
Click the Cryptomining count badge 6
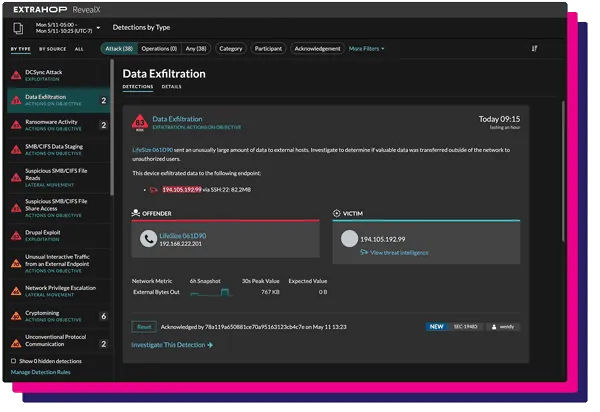tap(103, 316)
